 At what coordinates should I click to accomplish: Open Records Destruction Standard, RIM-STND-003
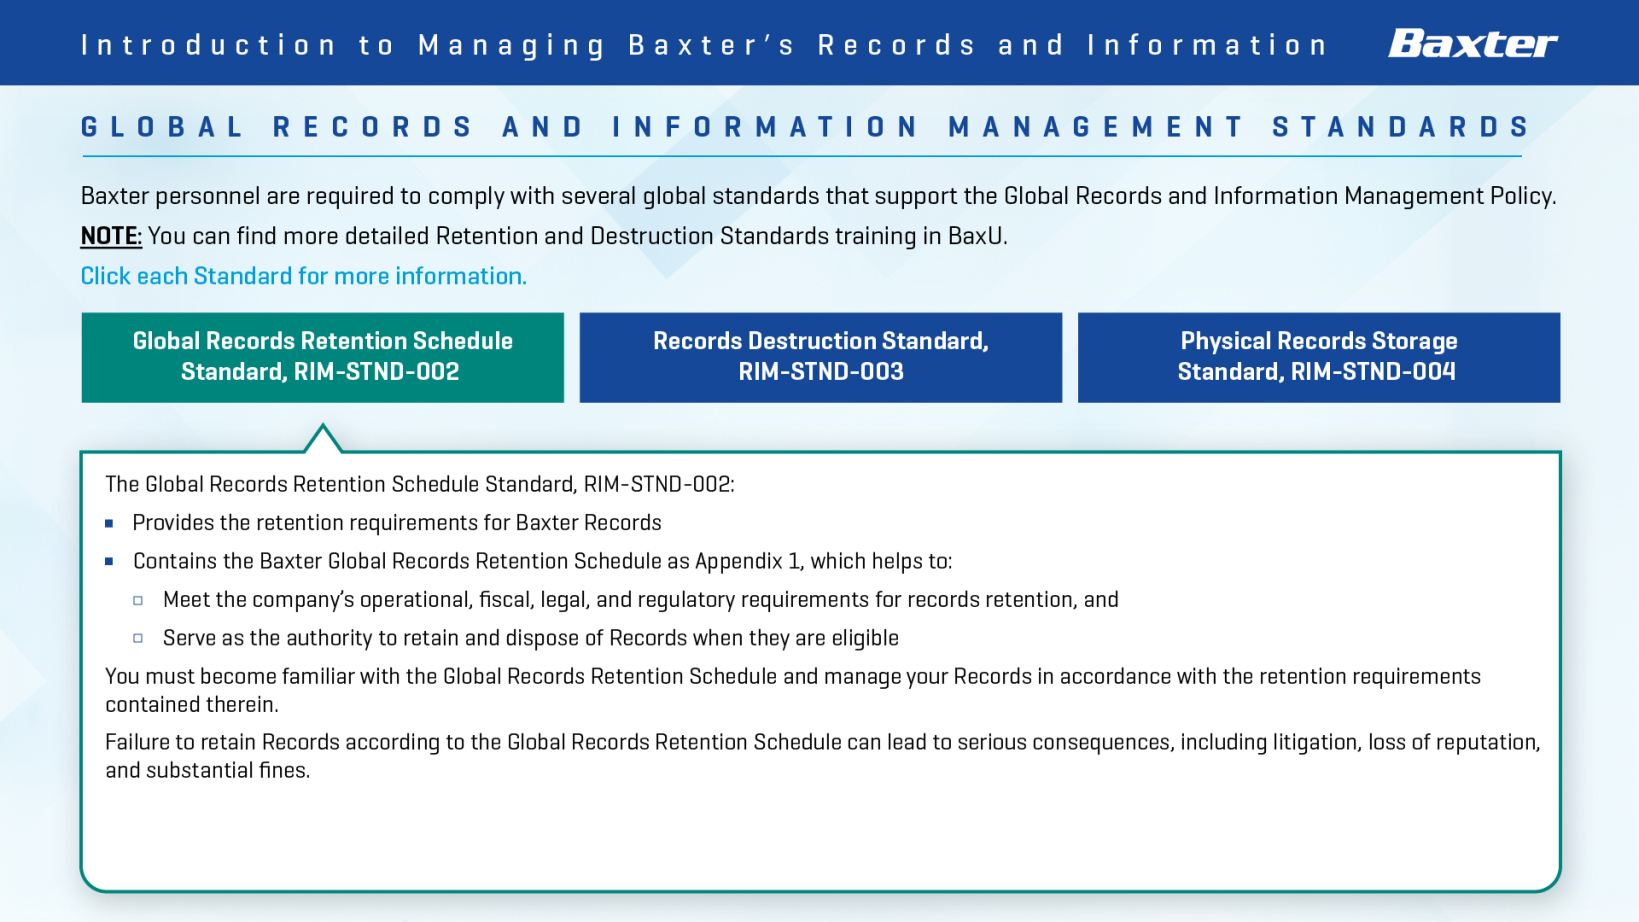[820, 357]
